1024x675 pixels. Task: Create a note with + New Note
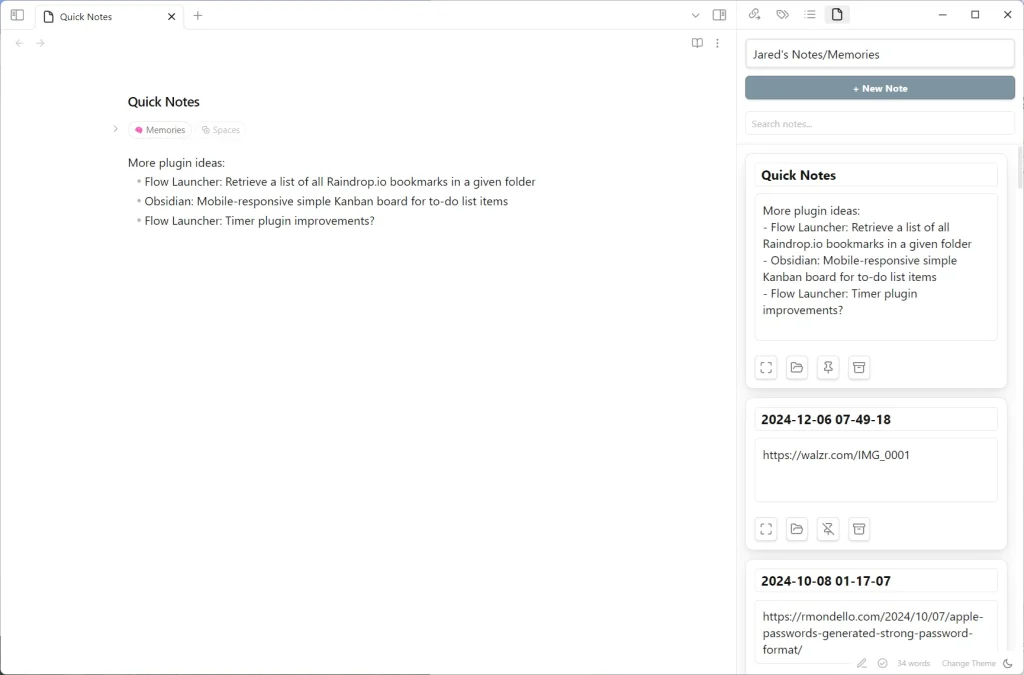coord(880,88)
